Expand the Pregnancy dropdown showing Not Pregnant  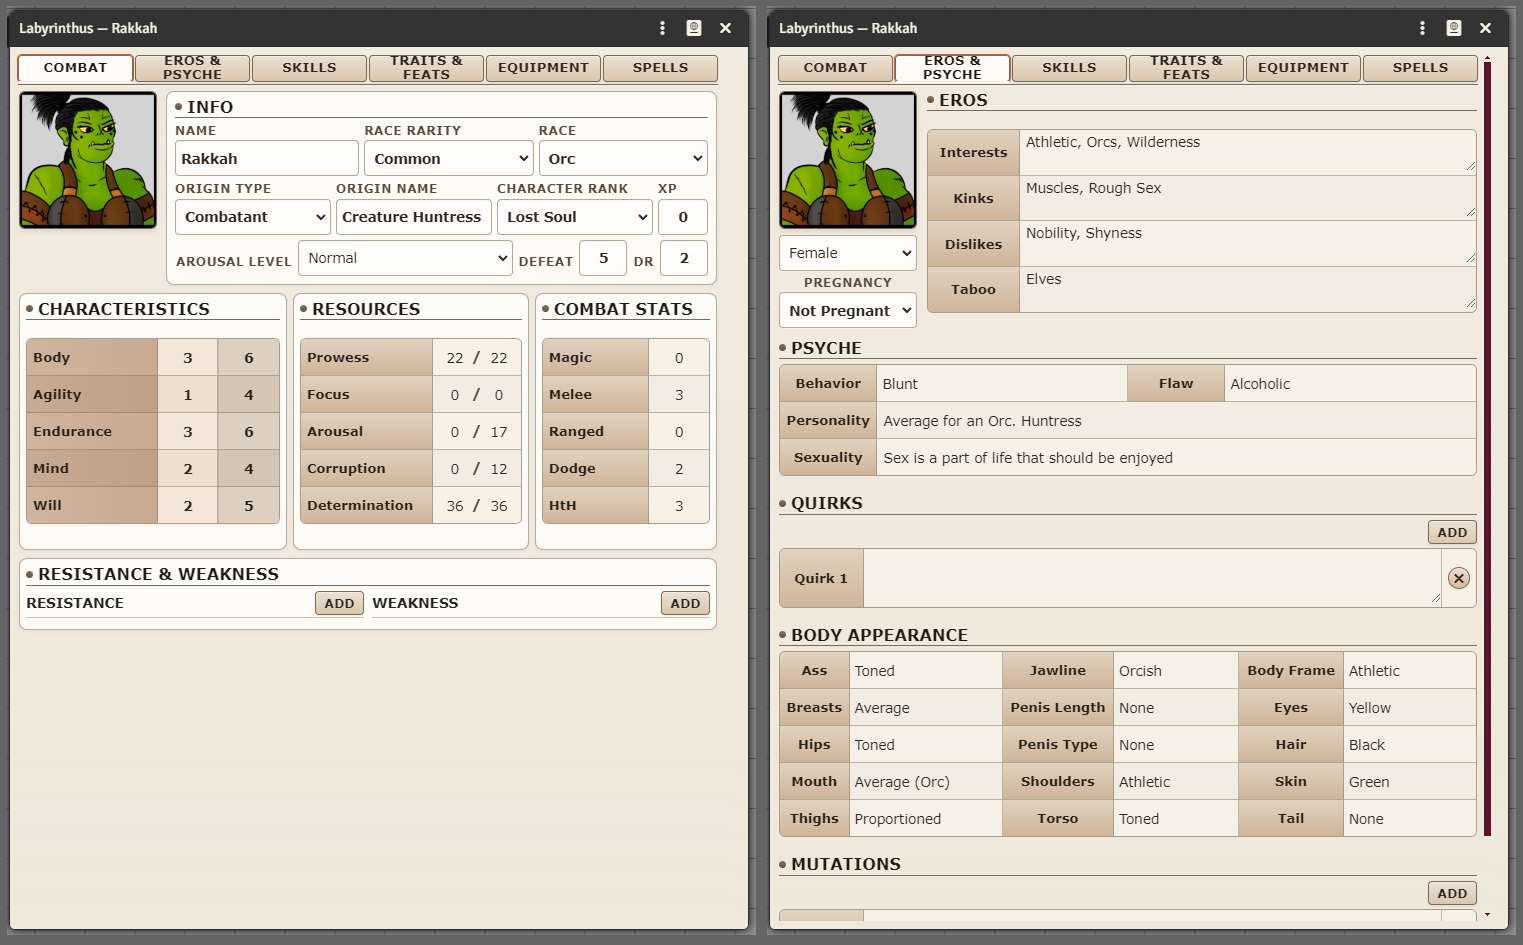(x=848, y=311)
